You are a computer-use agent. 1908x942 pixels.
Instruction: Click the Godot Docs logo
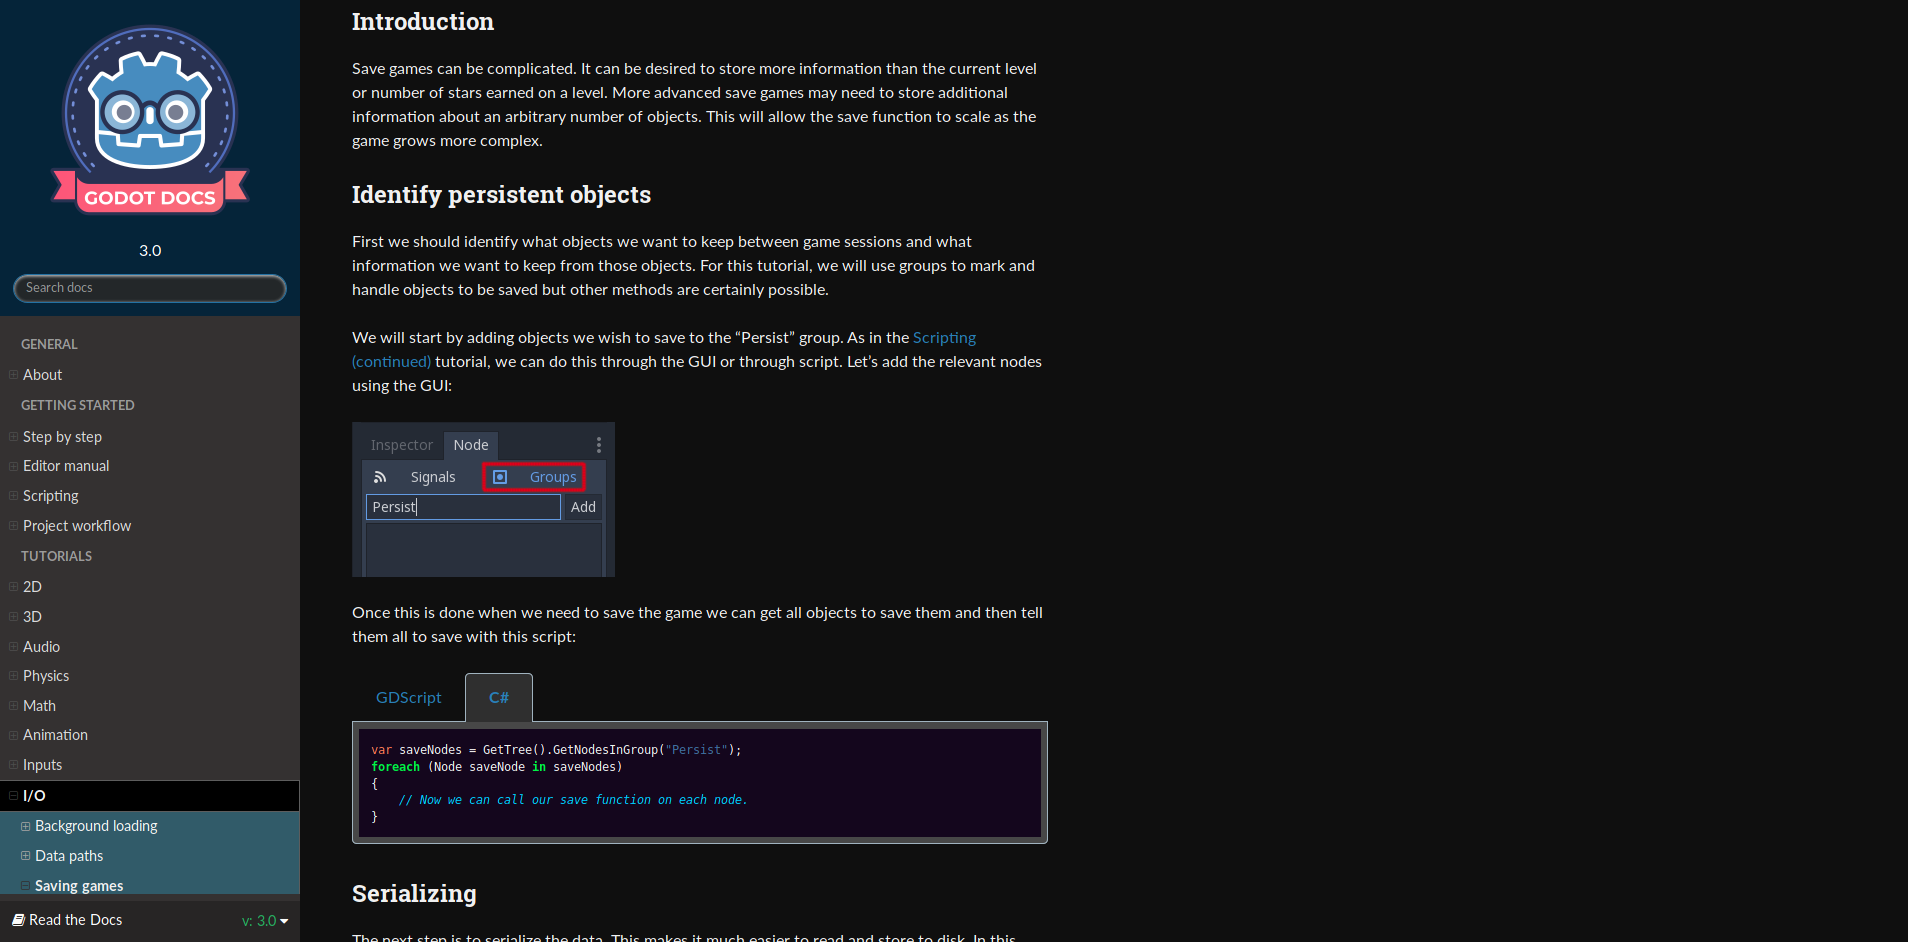pos(149,120)
